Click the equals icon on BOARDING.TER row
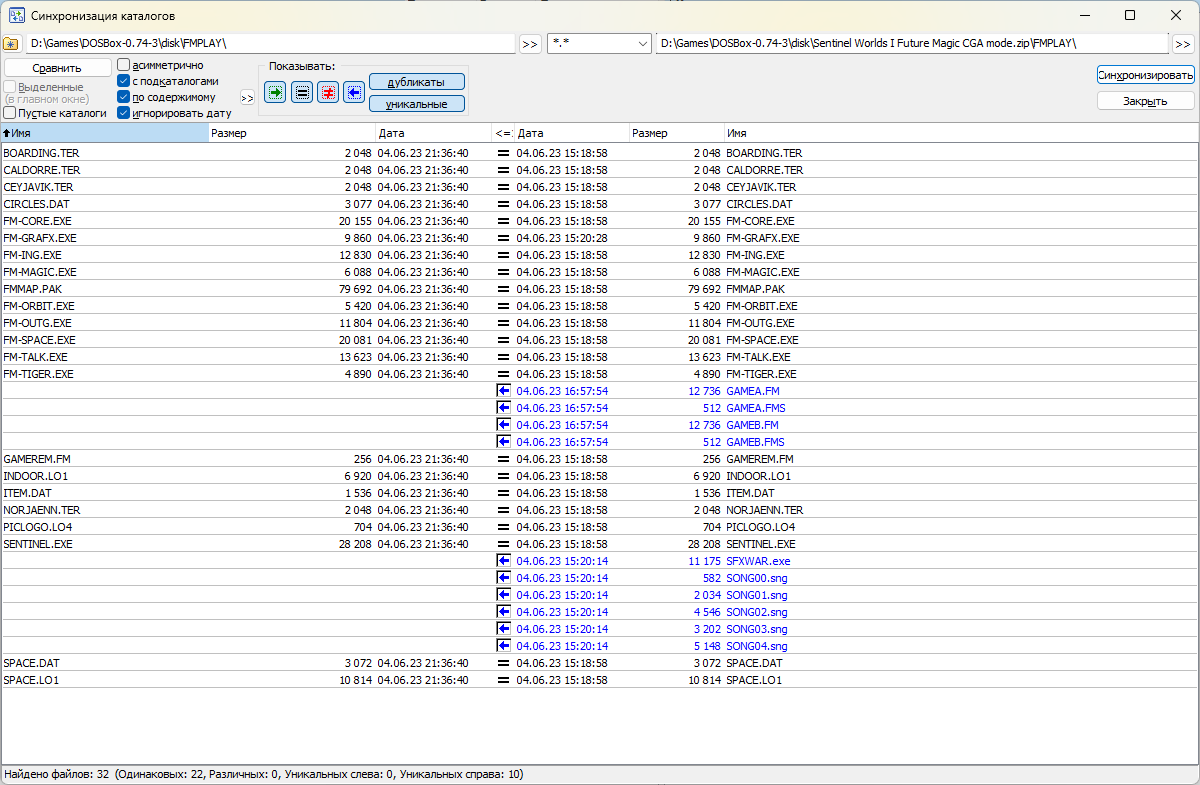Viewport: 1200px width, 785px height. pos(502,153)
